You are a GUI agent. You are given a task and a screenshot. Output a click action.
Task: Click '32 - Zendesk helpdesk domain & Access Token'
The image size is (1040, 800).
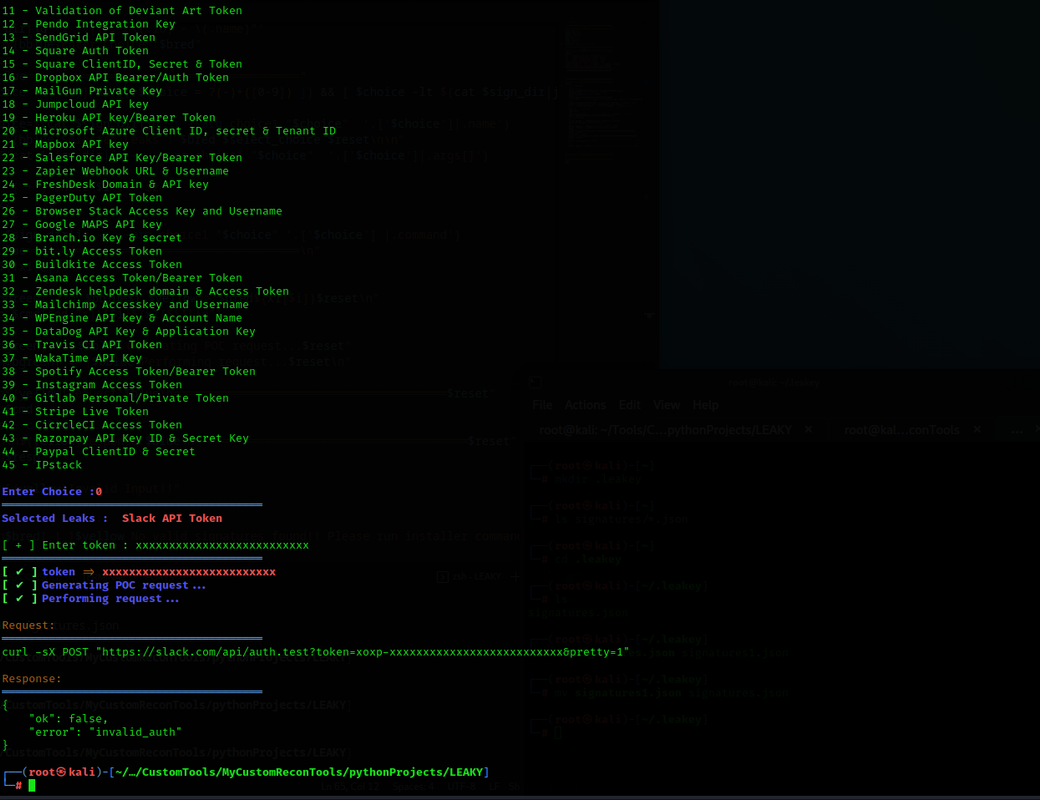click(145, 291)
